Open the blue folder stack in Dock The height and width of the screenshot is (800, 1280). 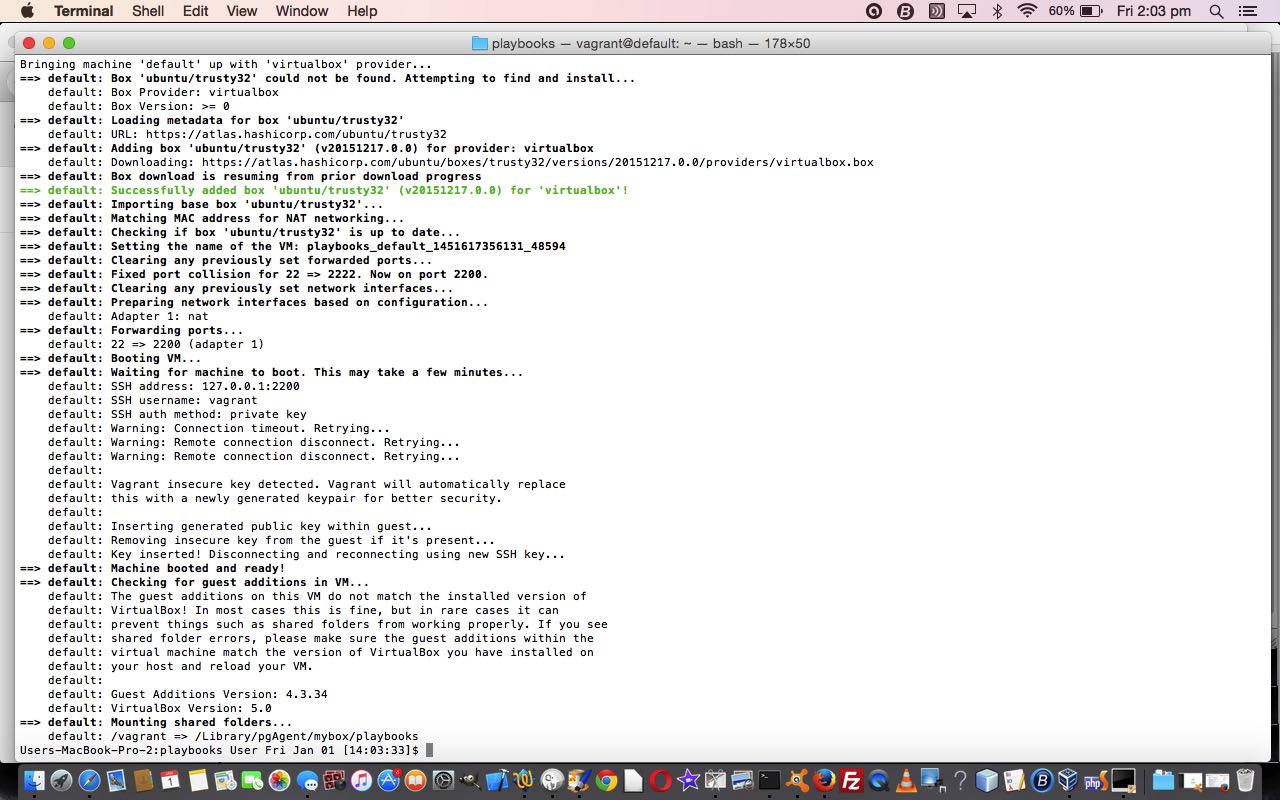(x=1163, y=781)
